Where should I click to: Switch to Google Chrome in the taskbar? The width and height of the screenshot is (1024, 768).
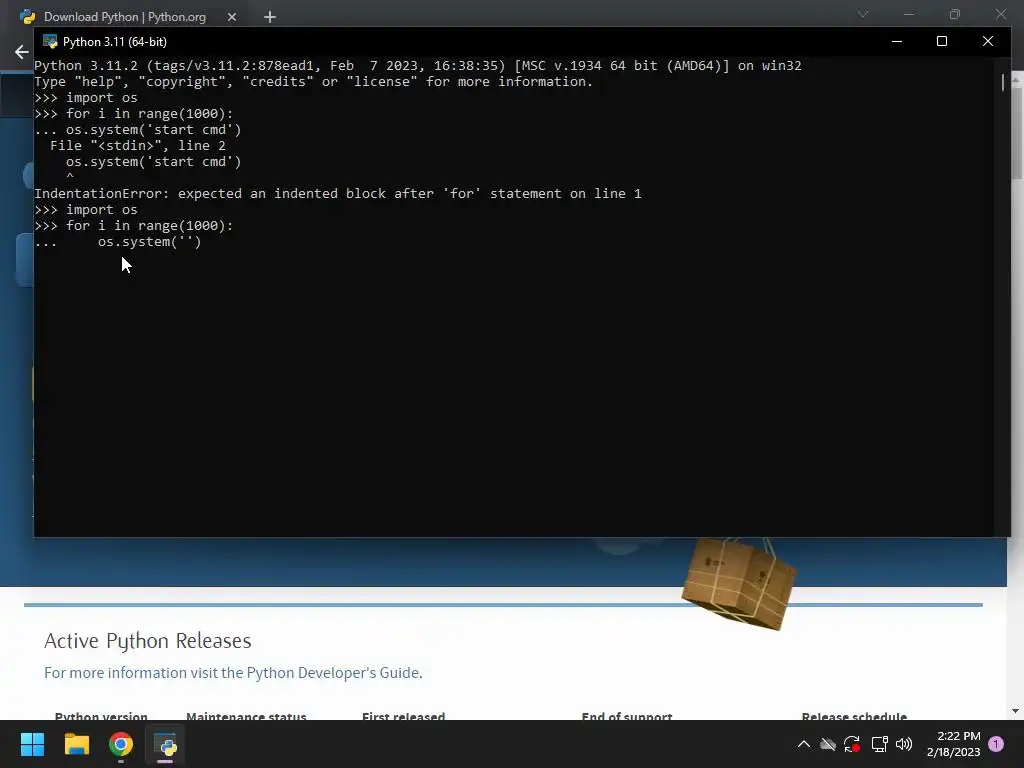point(121,744)
